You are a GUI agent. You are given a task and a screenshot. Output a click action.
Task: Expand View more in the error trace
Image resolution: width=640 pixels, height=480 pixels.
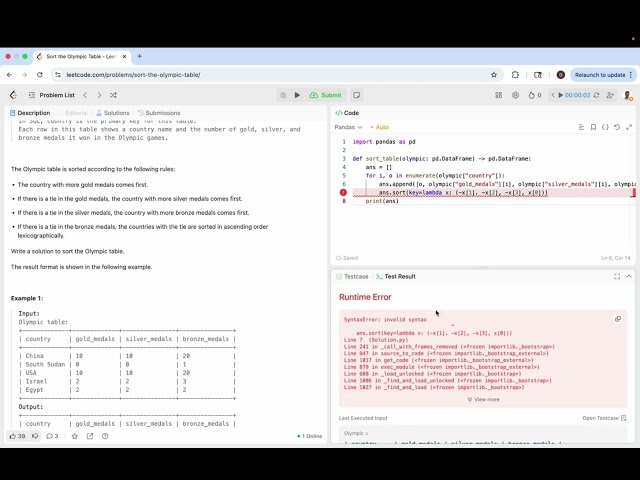[x=483, y=399]
